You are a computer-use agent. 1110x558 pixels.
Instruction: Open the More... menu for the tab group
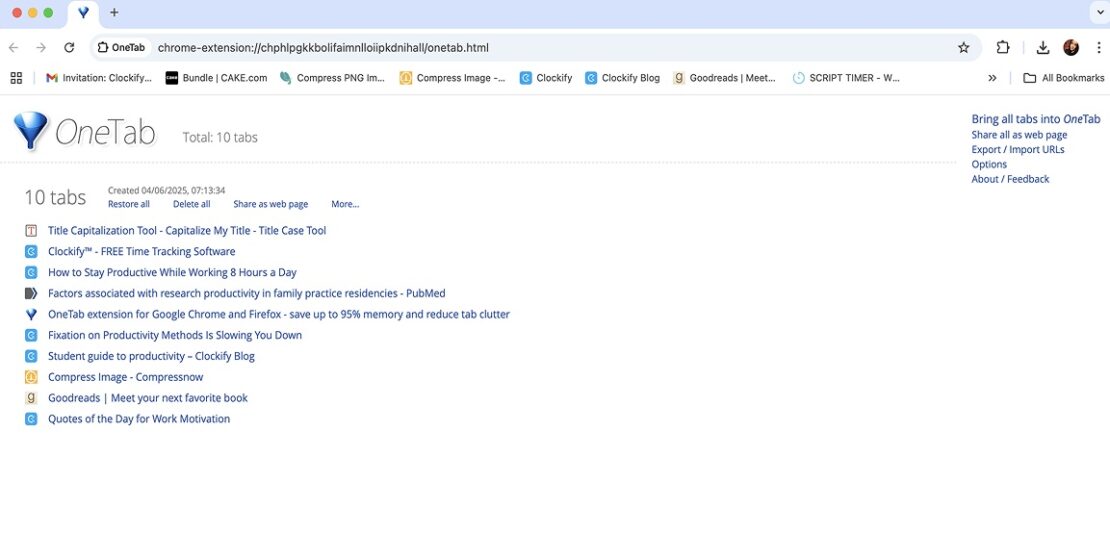[345, 204]
